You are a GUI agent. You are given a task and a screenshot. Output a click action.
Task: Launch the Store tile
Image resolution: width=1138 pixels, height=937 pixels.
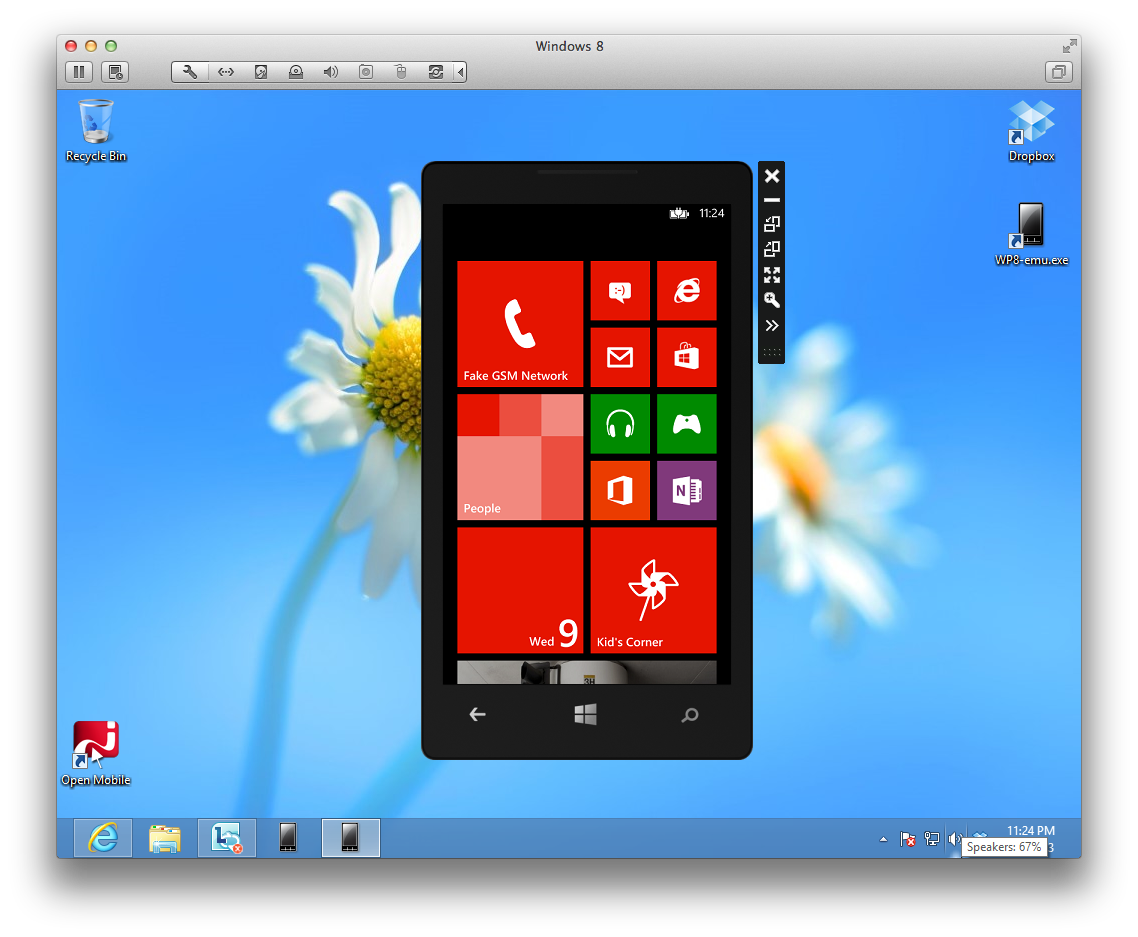[x=686, y=357]
